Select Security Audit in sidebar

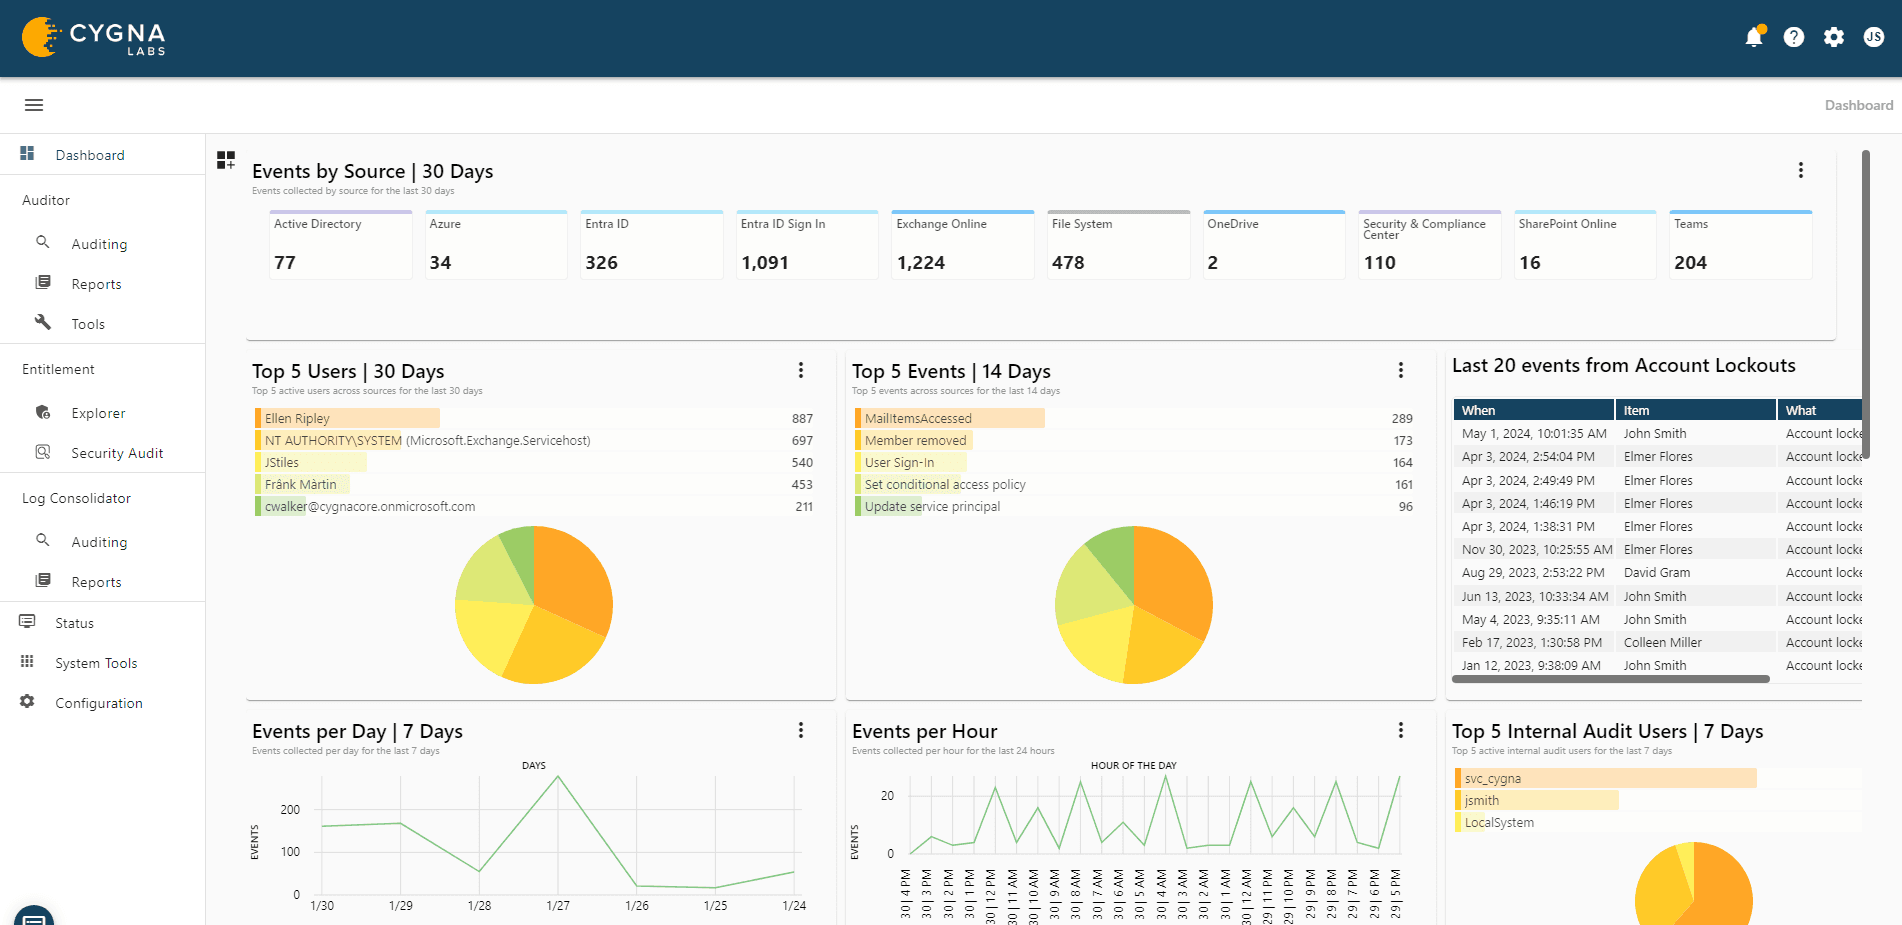[116, 453]
